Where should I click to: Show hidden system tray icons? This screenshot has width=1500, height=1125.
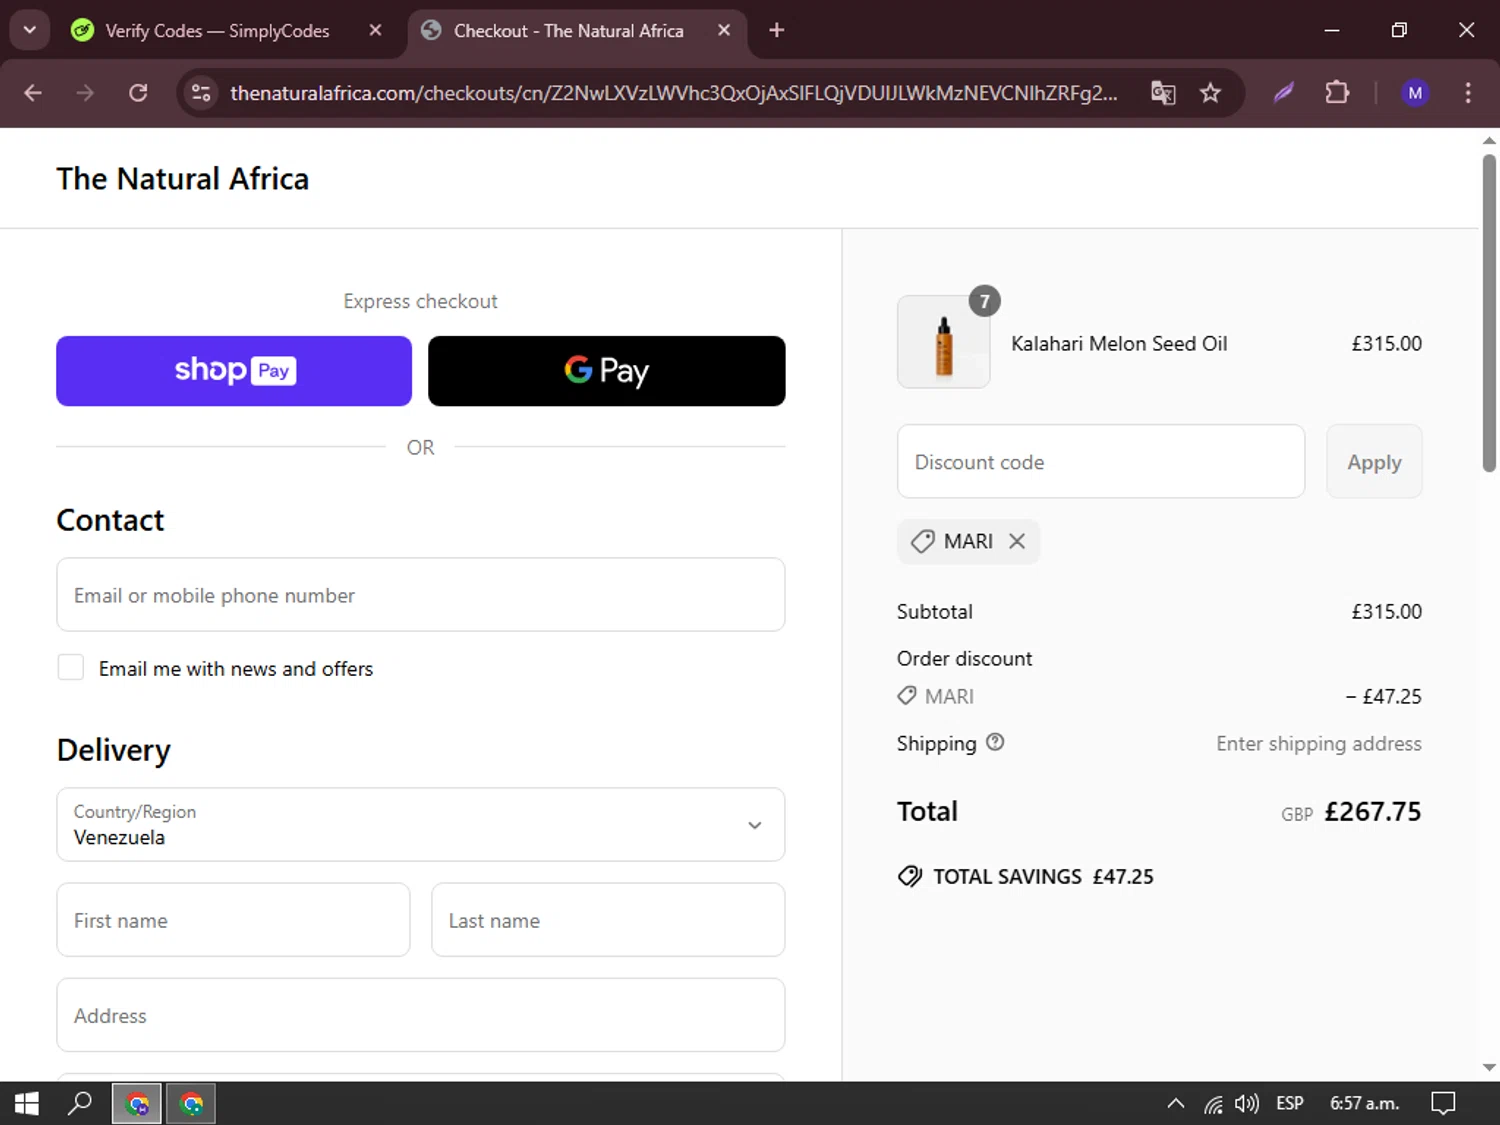point(1176,1104)
